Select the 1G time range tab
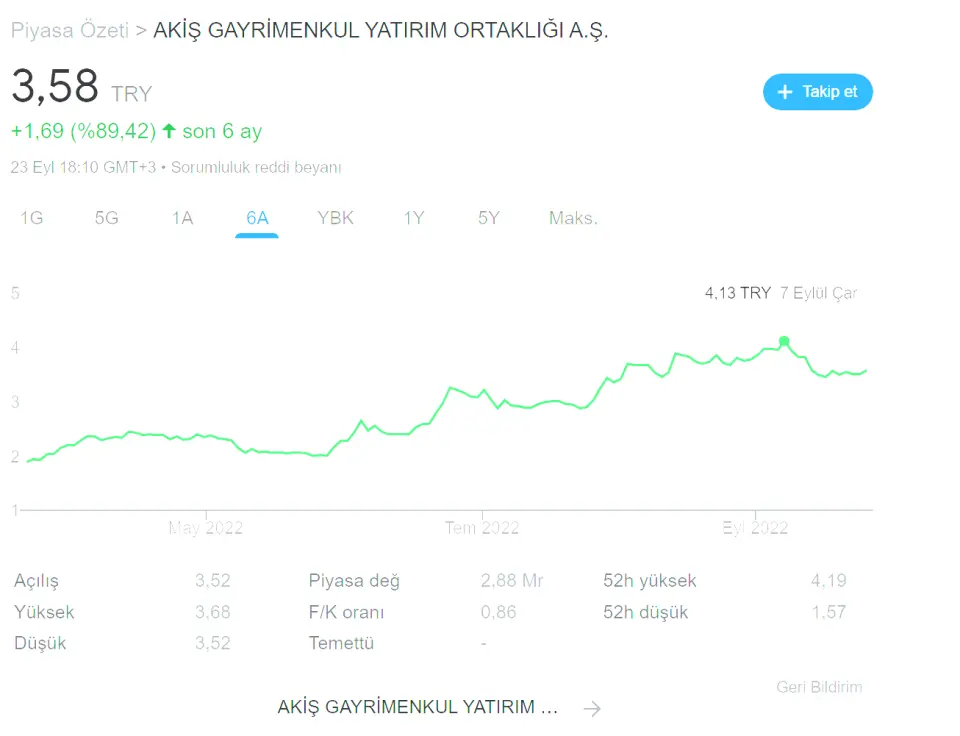Image resolution: width=960 pixels, height=736 pixels. coord(32,218)
